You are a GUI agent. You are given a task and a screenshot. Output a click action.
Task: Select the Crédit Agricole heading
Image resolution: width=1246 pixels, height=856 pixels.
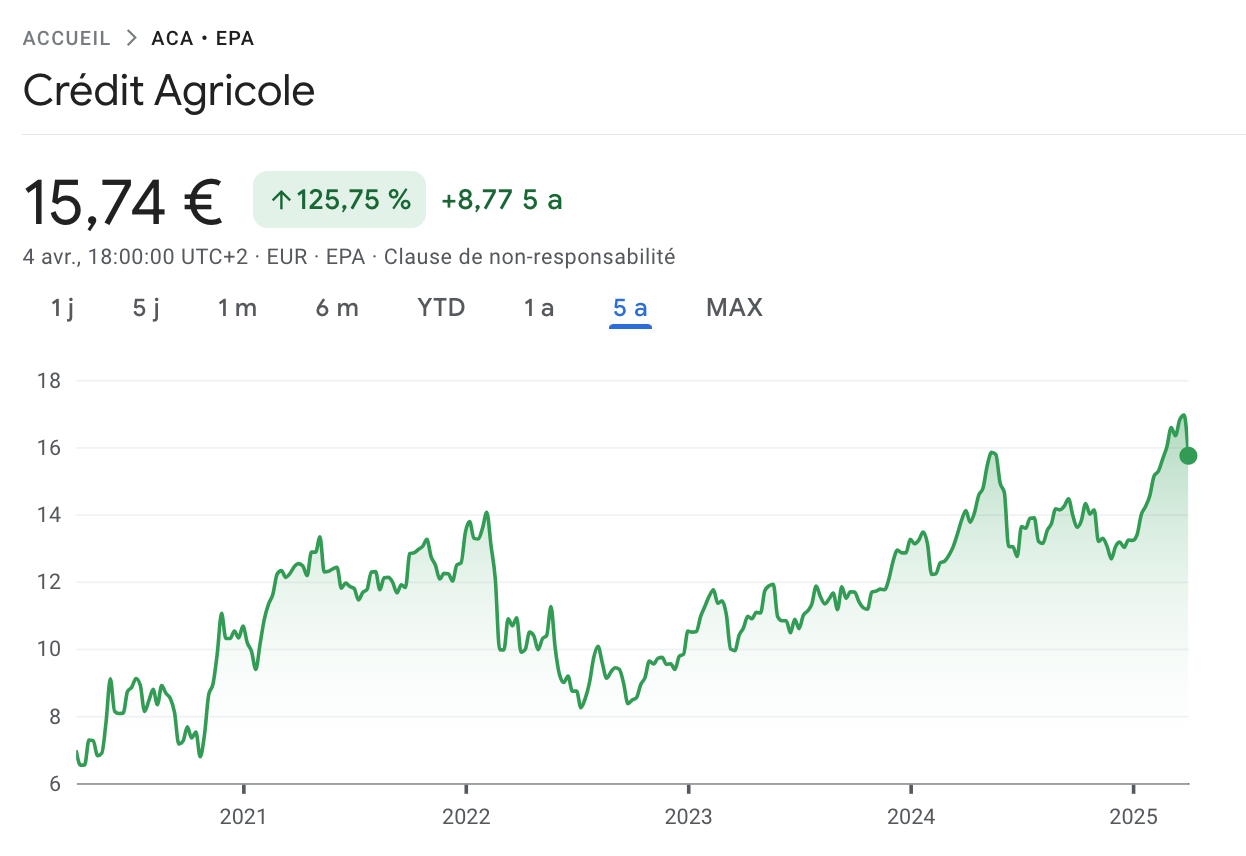coord(169,91)
